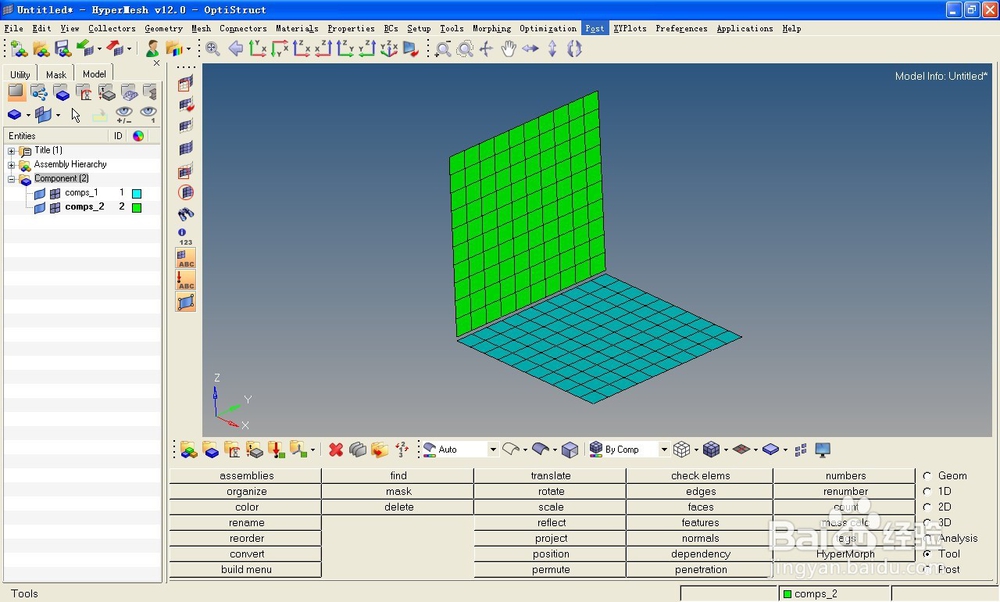The image size is (1000, 602).
Task: Toggle comps_1 geometry visibility icon
Action: pyautogui.click(x=40, y=193)
